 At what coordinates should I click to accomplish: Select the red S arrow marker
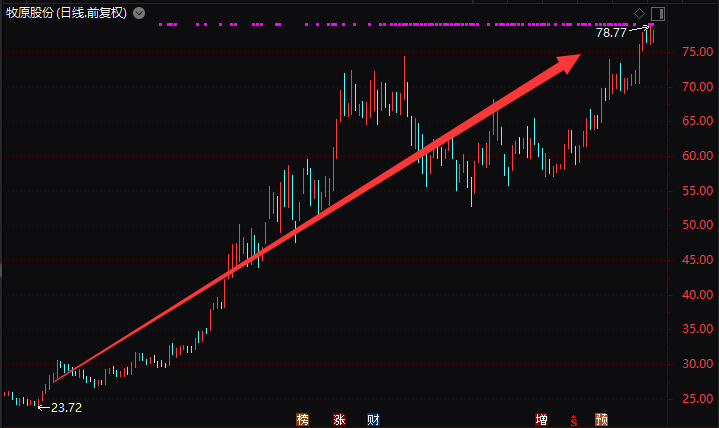[574, 420]
